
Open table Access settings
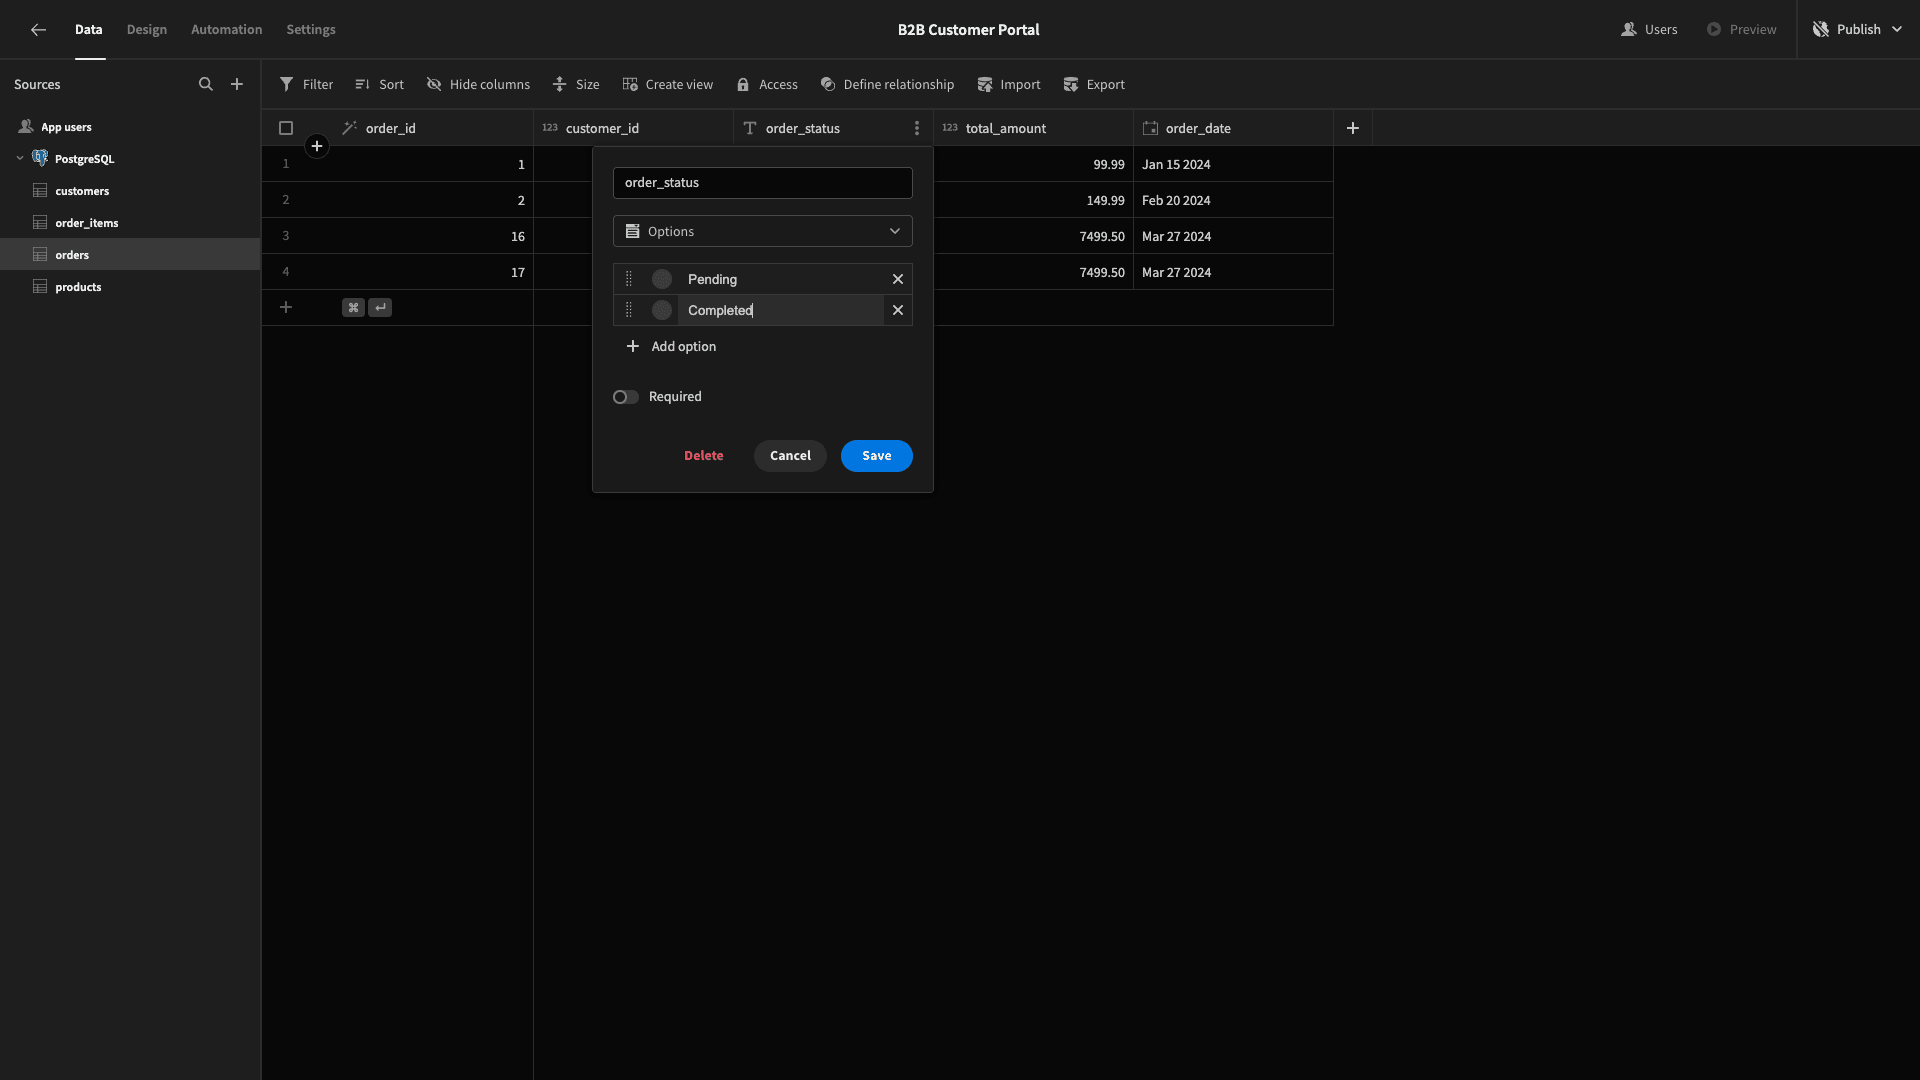[767, 84]
